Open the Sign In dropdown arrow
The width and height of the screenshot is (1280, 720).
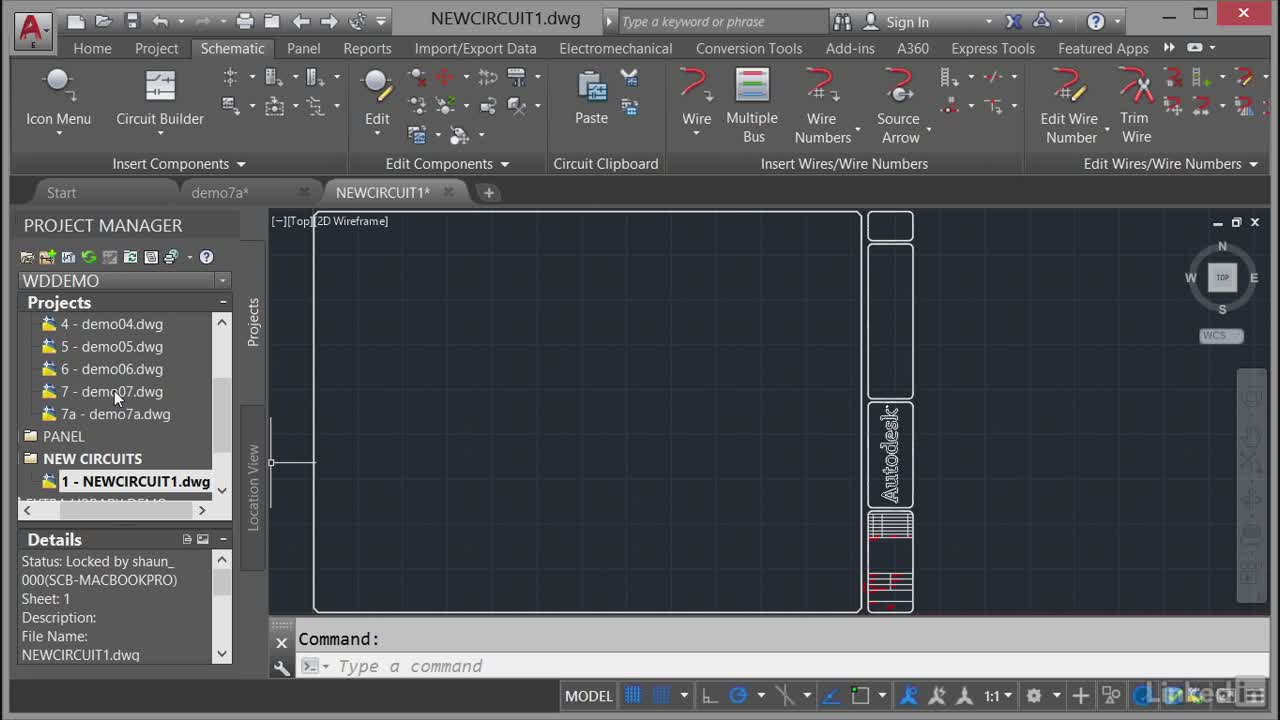pos(989,22)
